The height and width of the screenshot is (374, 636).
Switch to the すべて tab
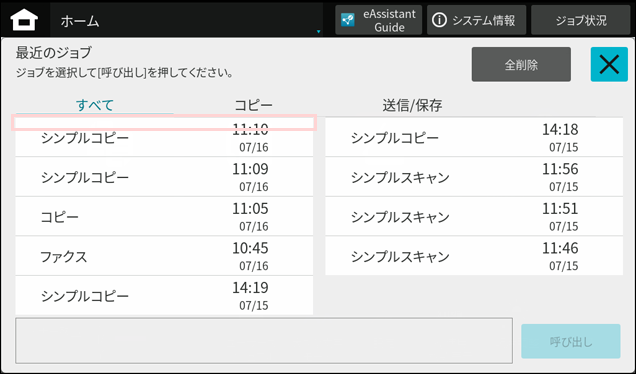95,105
